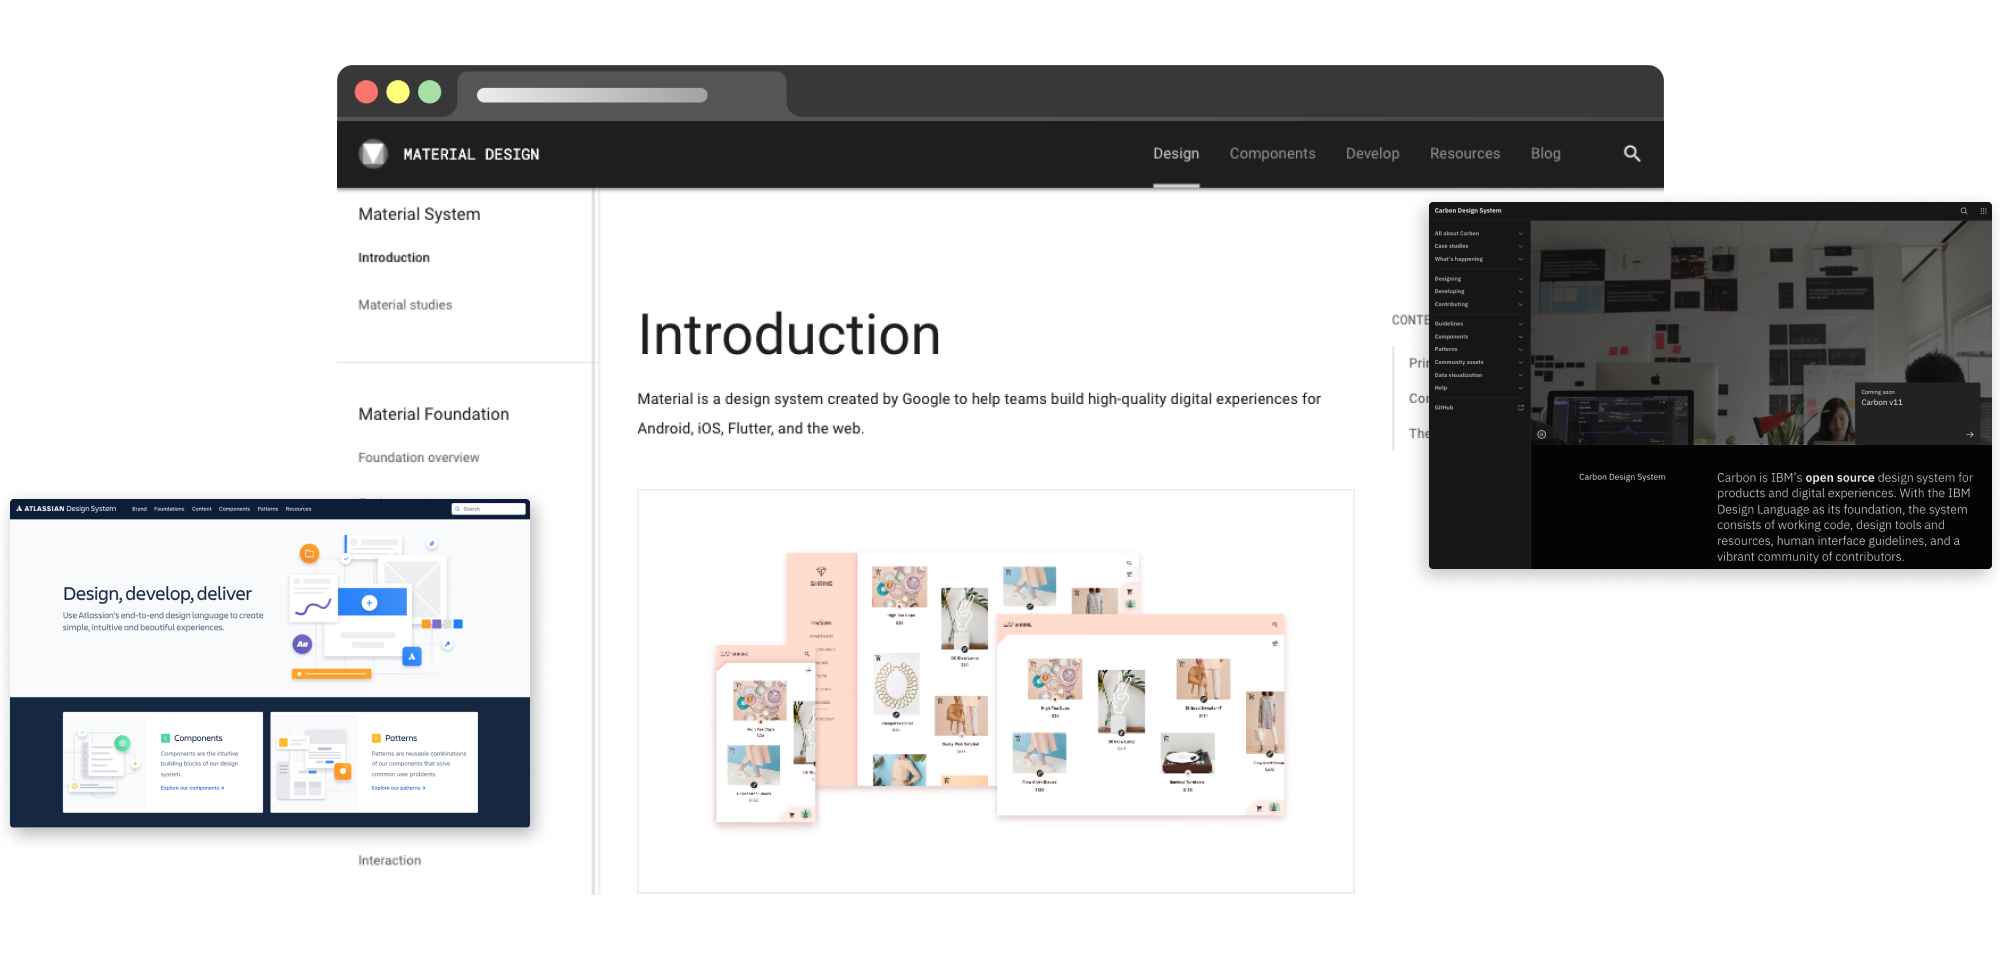Expand All about Carbon section
This screenshot has height=960, width=2000.
coord(1479,233)
